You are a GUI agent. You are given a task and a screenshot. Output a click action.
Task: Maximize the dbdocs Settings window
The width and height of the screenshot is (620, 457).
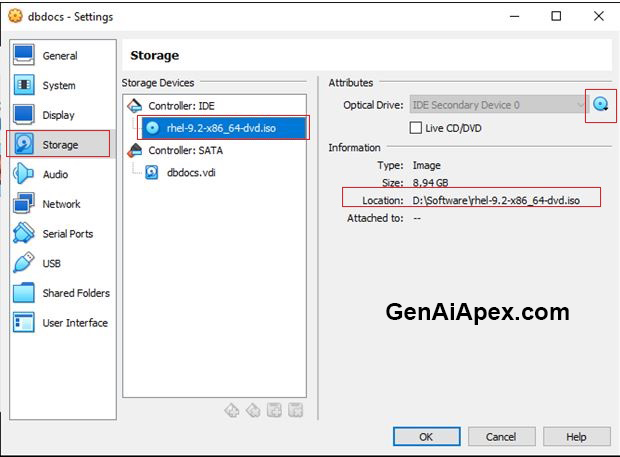[x=556, y=16]
